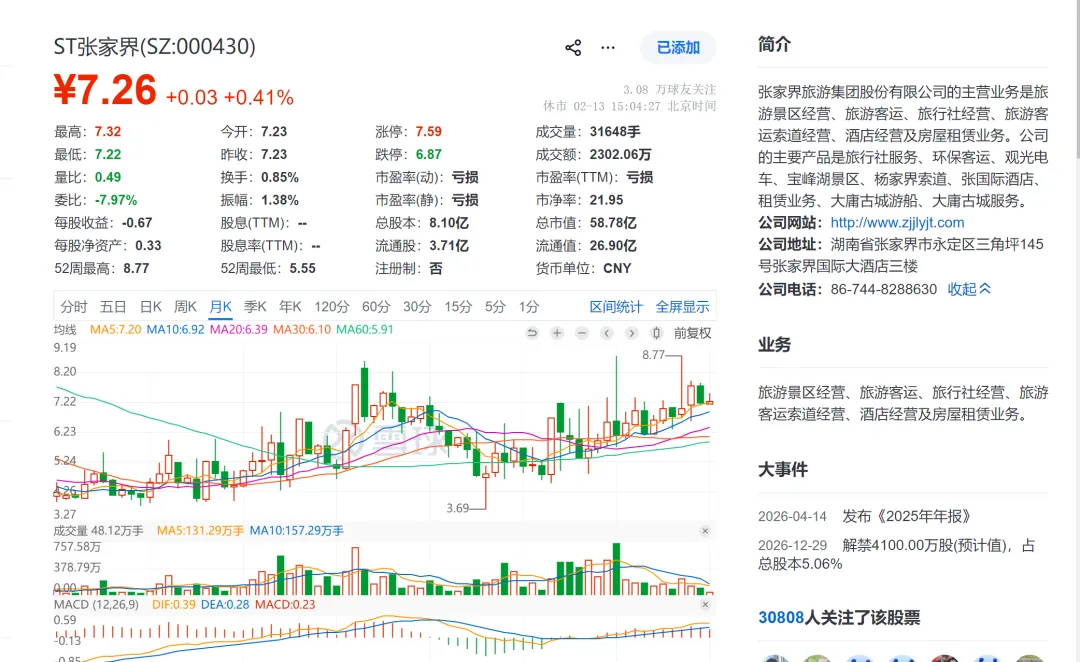Viewport: 1080px width, 662px height.
Task: Click the MA30:6.10 moving average label
Action: coord(302,329)
